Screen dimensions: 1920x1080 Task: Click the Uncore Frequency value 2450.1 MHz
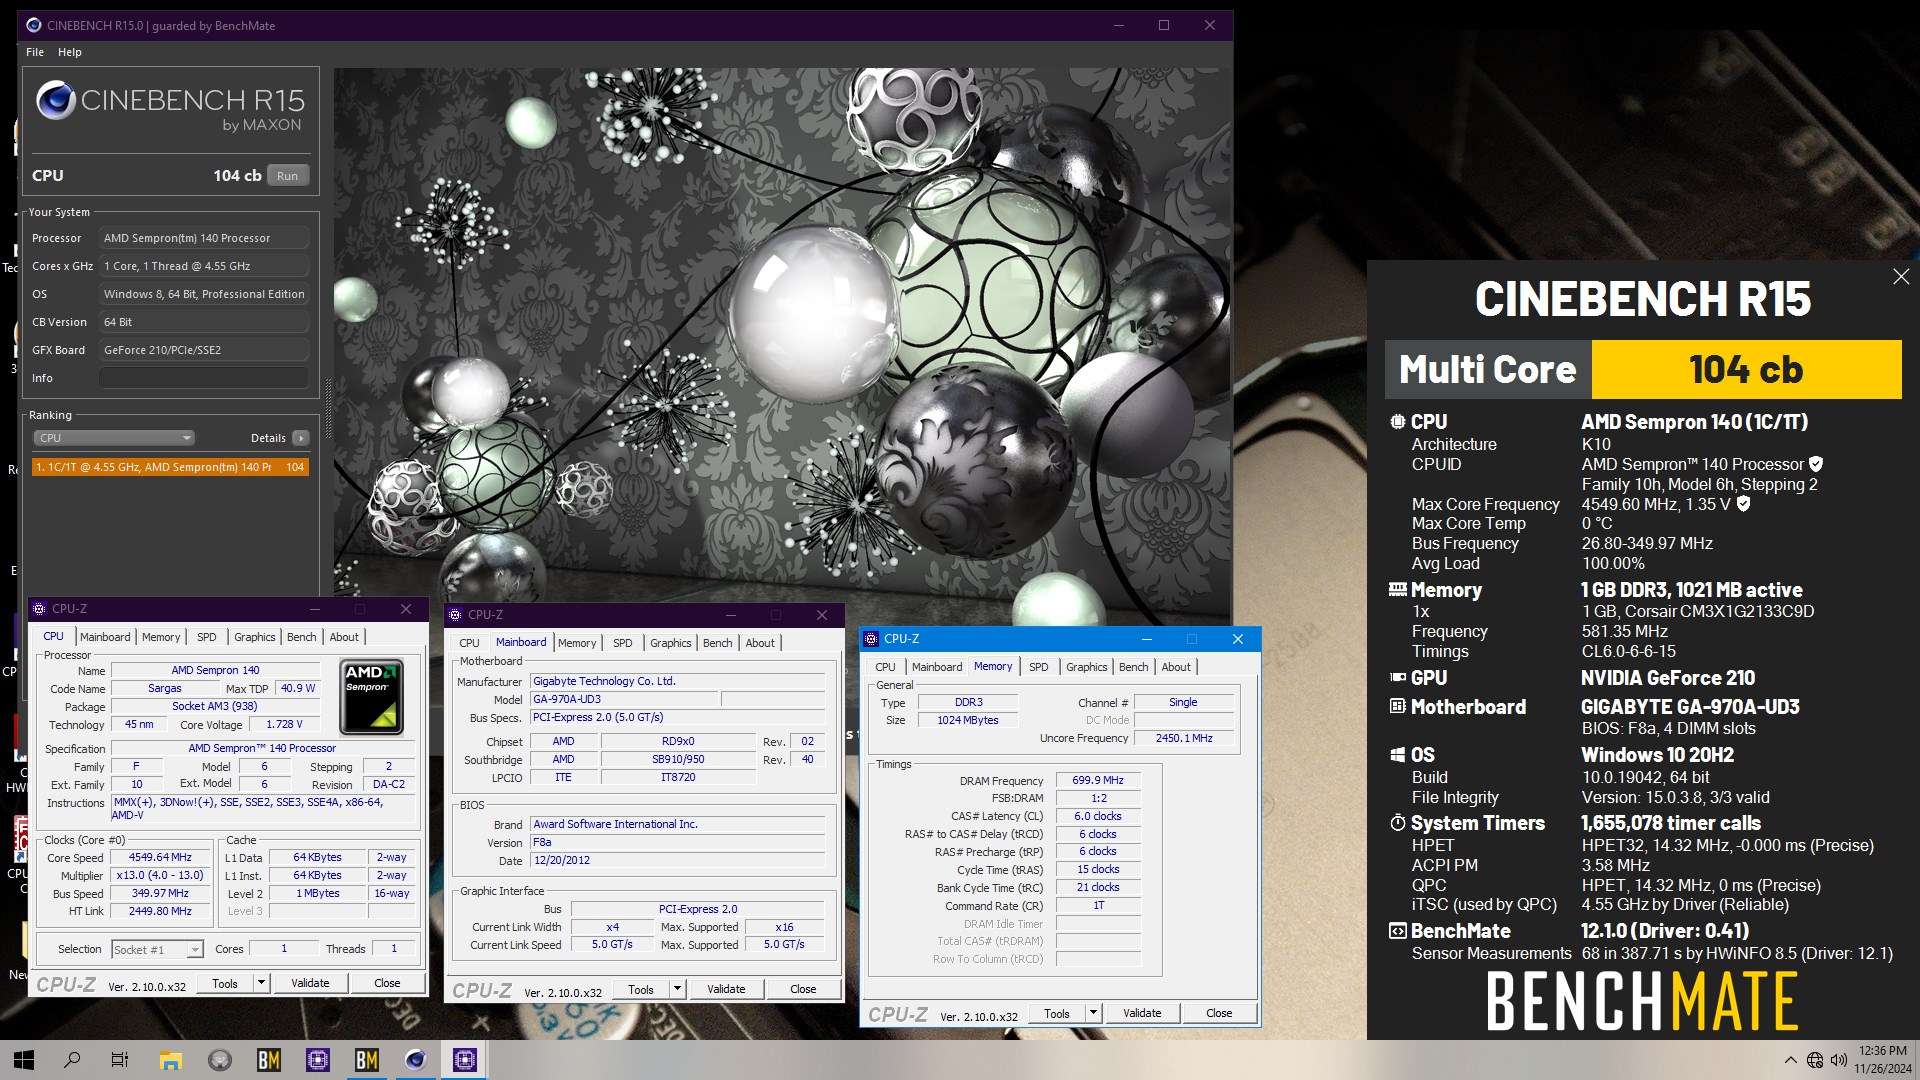1184,738
